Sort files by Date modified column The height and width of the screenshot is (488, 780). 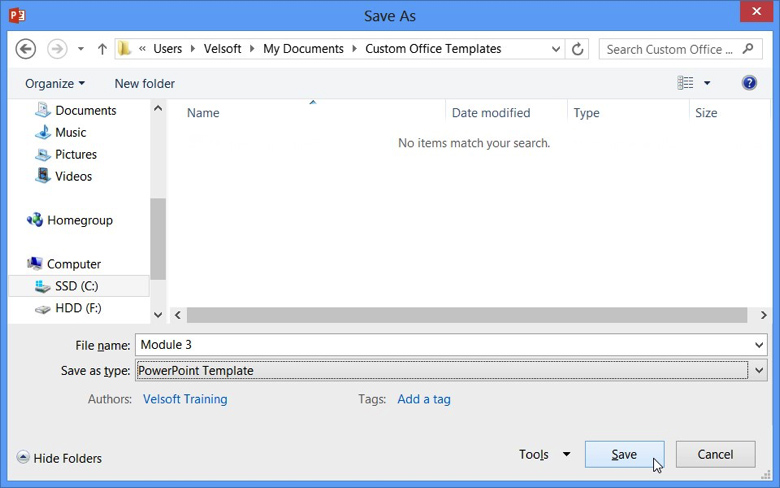coord(491,113)
